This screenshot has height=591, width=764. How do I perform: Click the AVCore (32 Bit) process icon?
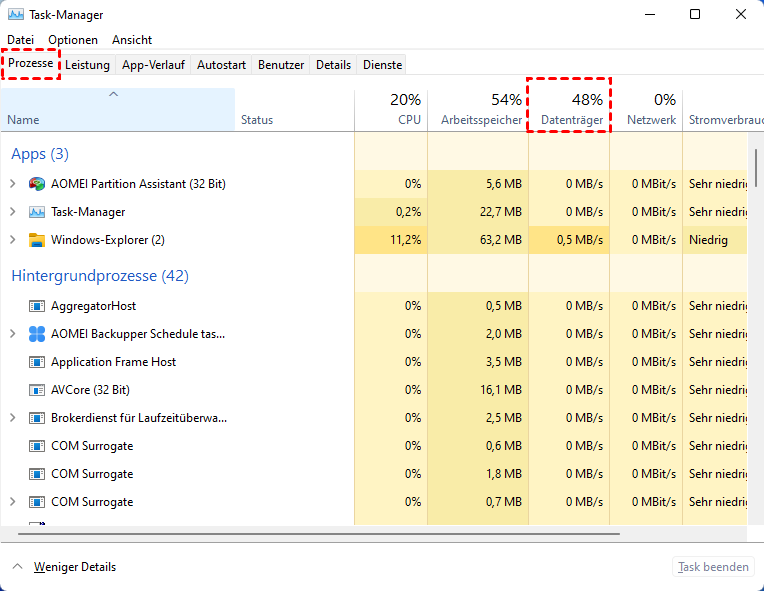[x=37, y=390]
